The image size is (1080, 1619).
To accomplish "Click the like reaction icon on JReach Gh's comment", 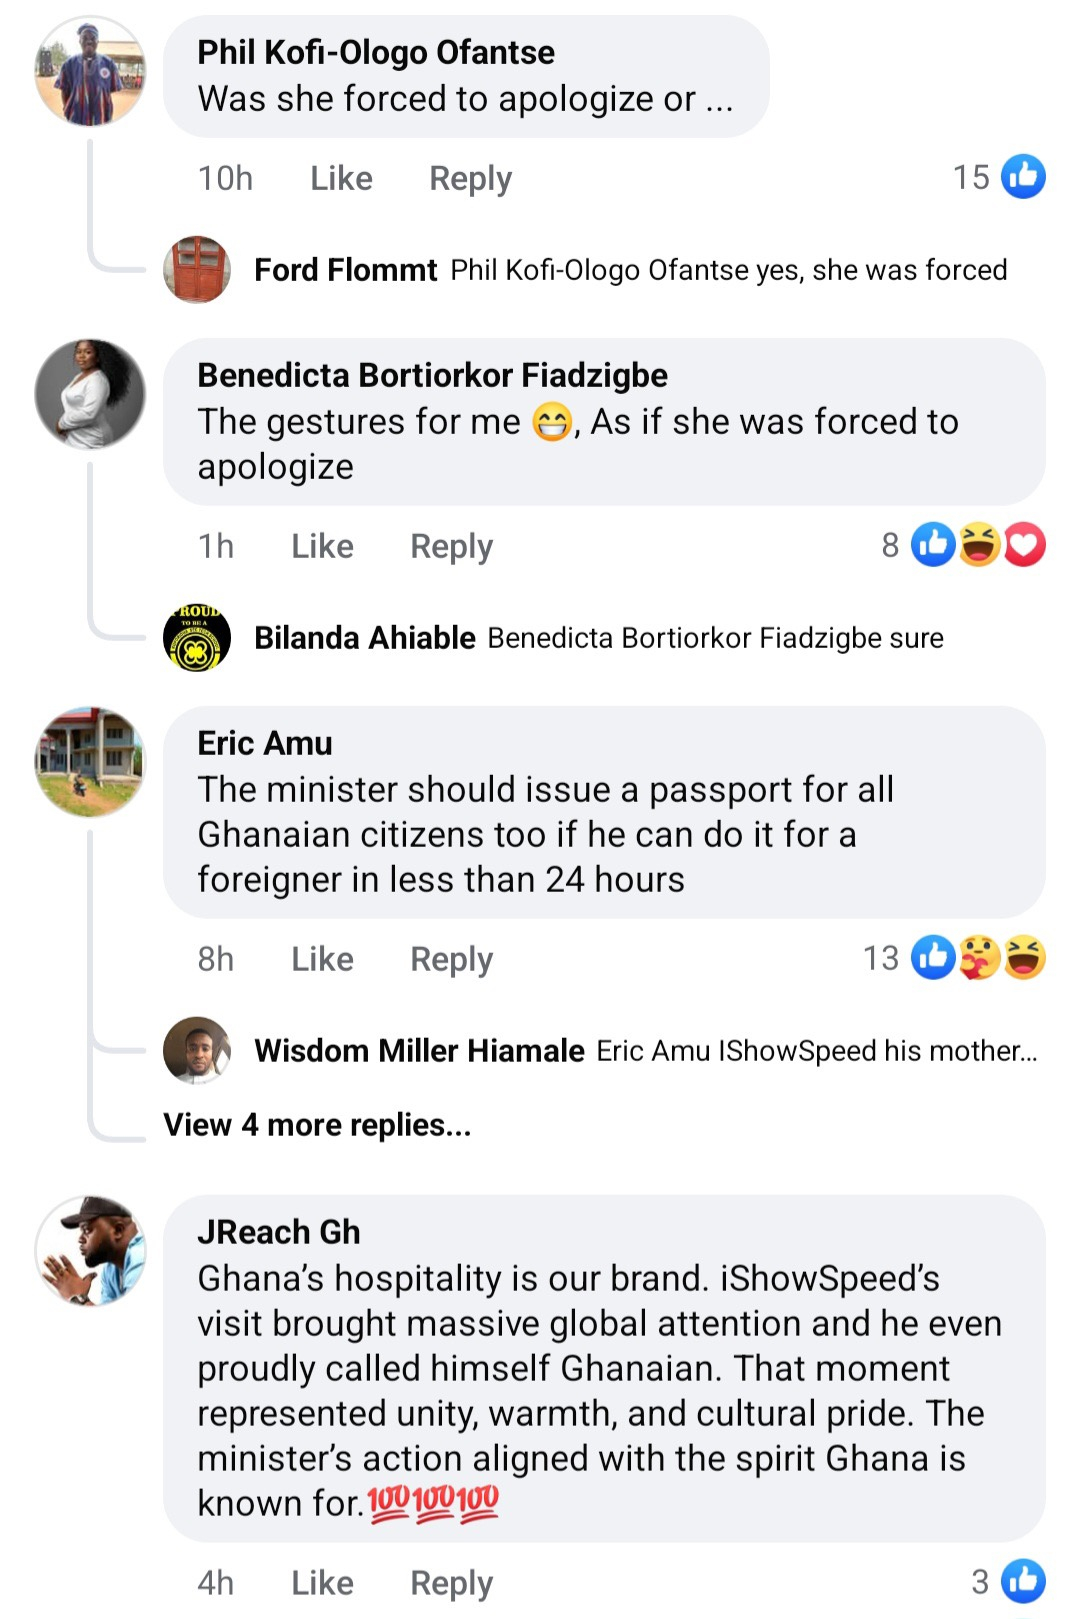I will tap(1023, 1581).
